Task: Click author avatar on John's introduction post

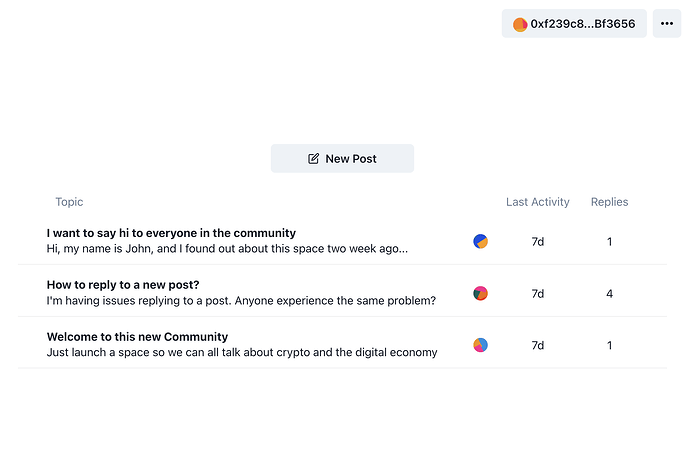Action: [x=480, y=241]
